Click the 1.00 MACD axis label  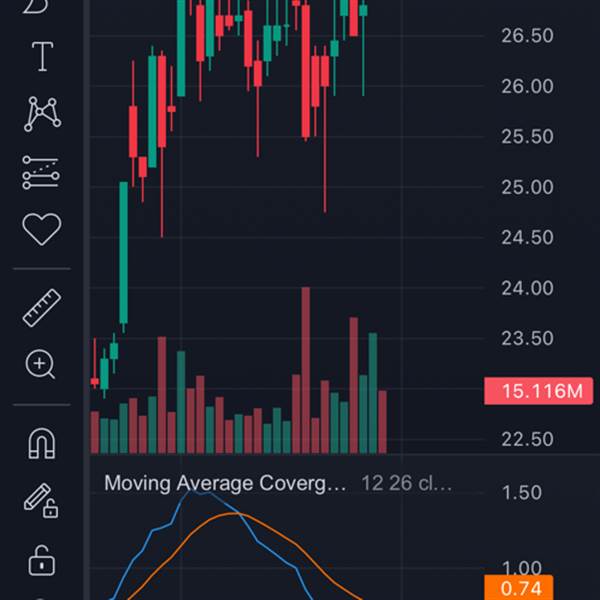click(522, 567)
